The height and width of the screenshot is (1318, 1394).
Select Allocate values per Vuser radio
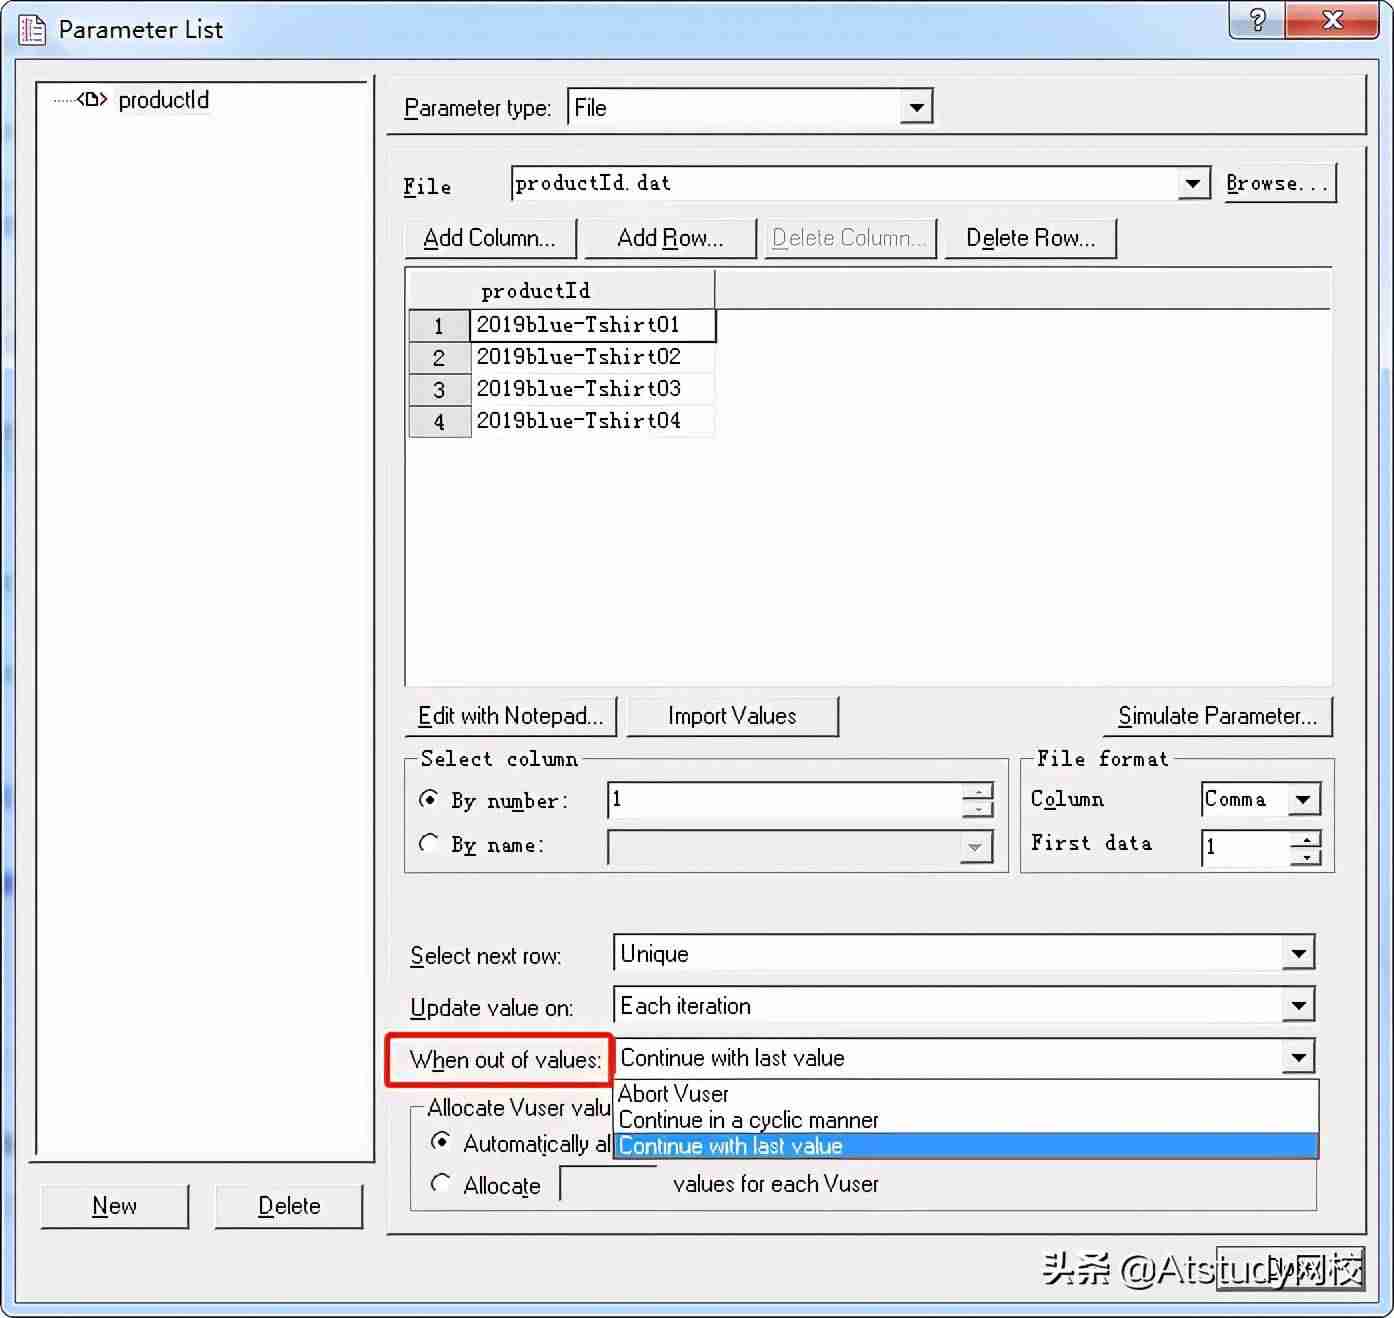tap(439, 1183)
